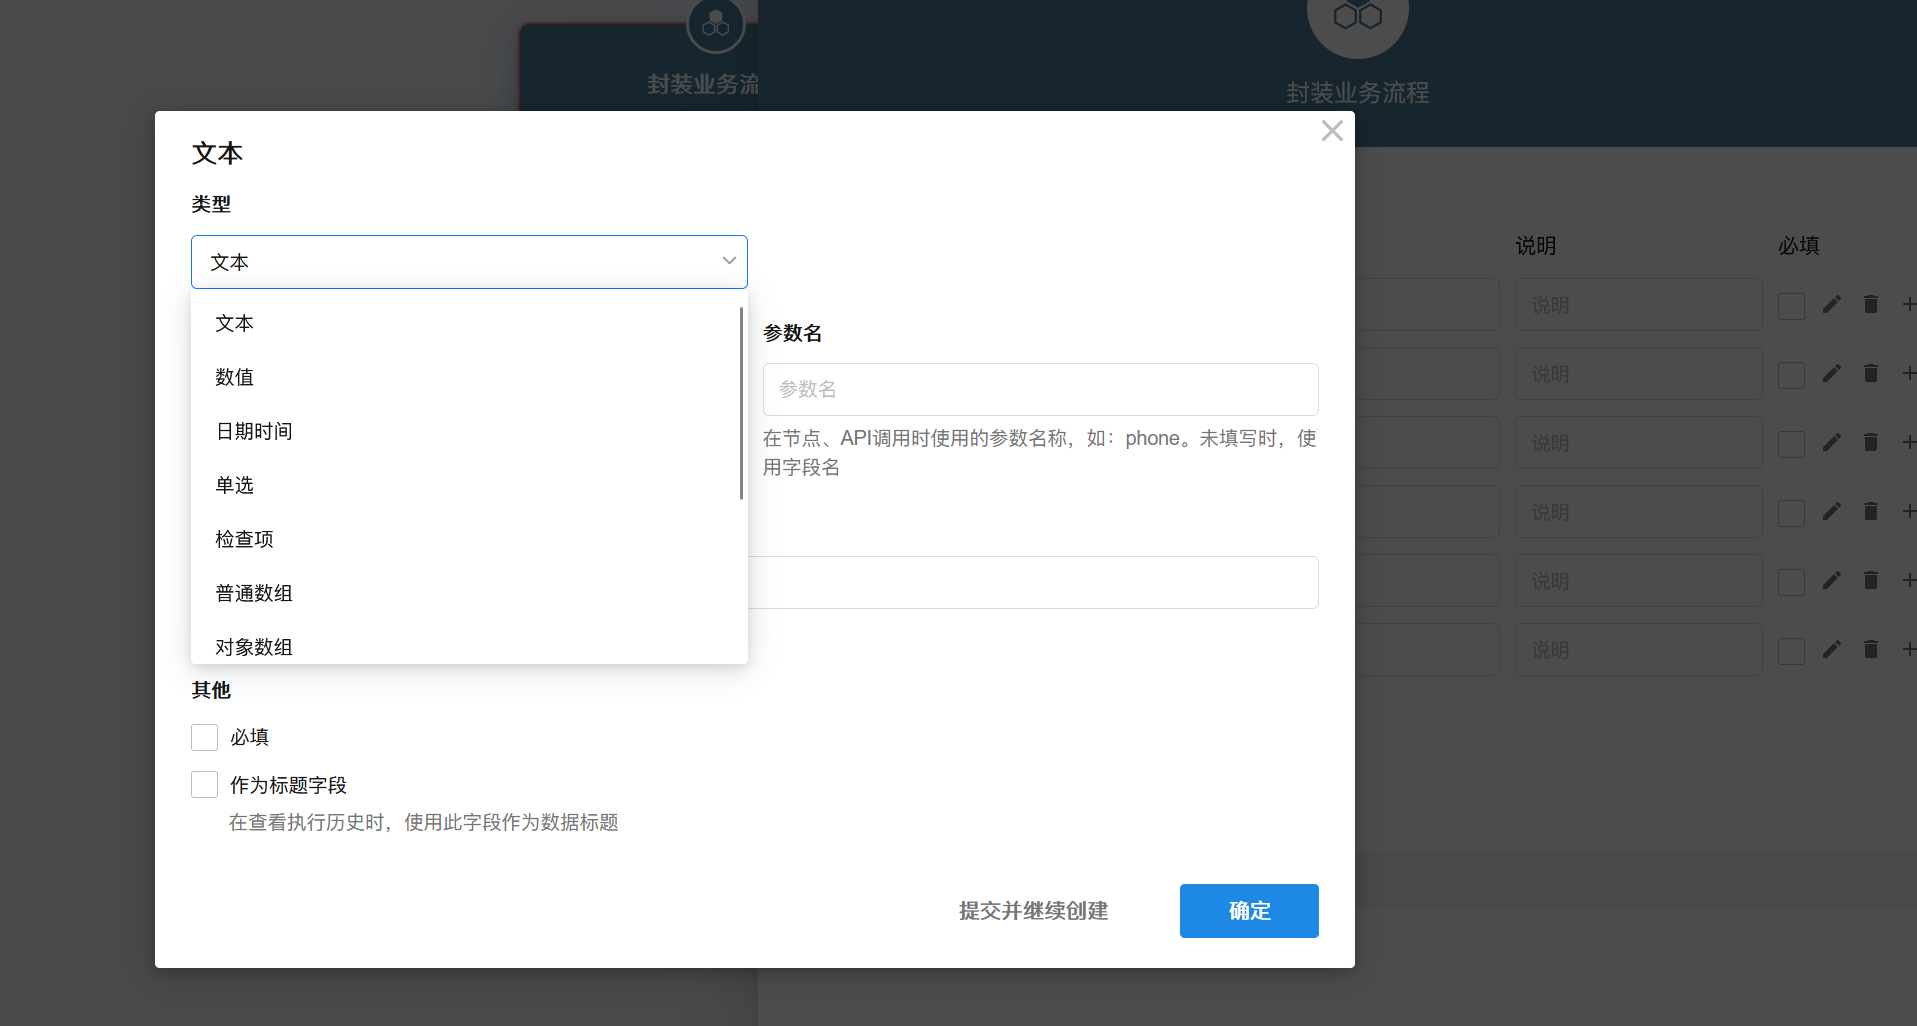Viewport: 1917px width, 1026px height.
Task: Click the pencil edit icon in first row
Action: click(1831, 304)
